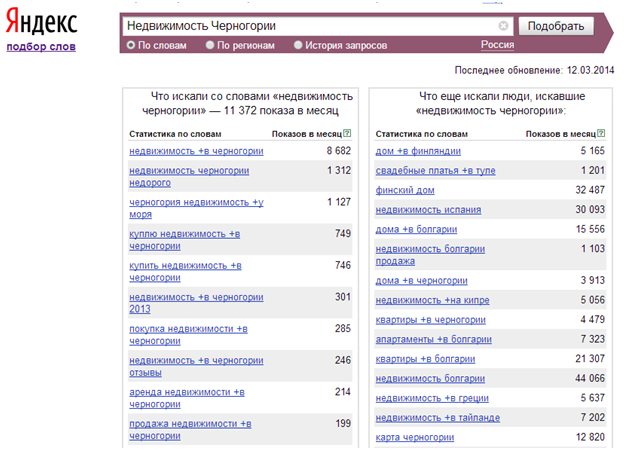This screenshot has width=628, height=450.
Task: Open 'дома +в черногории' link
Action: (x=421, y=281)
